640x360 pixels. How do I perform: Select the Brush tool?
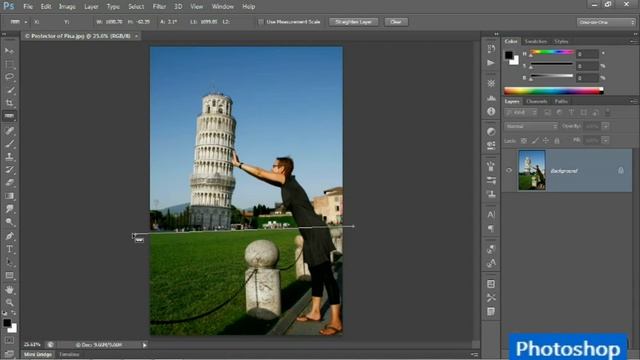[x=9, y=144]
